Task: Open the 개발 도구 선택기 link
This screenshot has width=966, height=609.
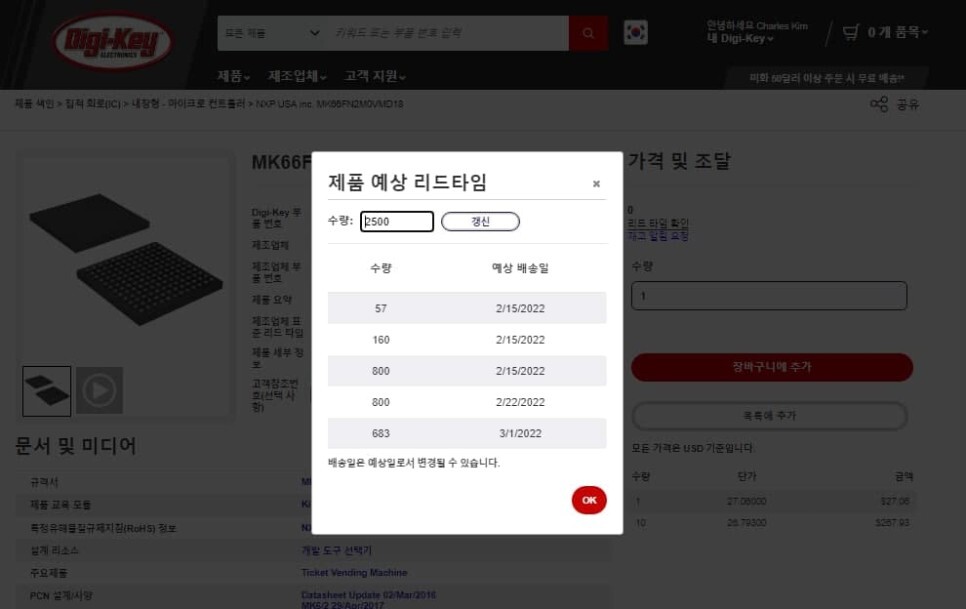Action: (x=336, y=550)
